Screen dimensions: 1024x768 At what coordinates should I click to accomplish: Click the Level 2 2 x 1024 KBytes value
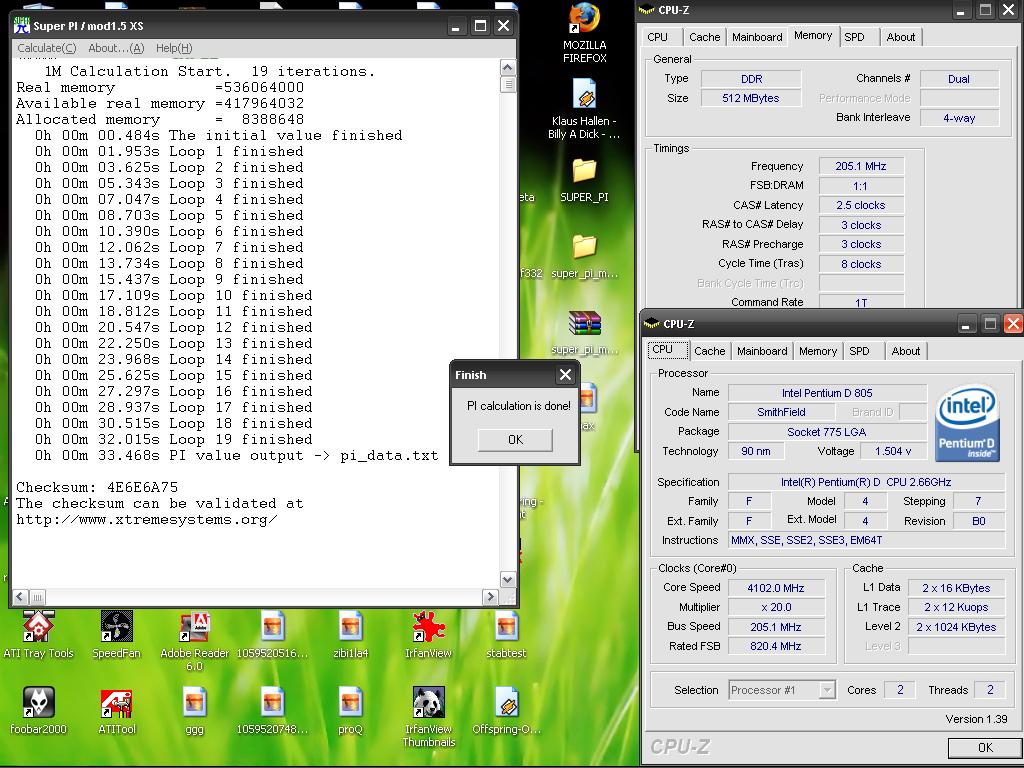pyautogui.click(x=956, y=627)
